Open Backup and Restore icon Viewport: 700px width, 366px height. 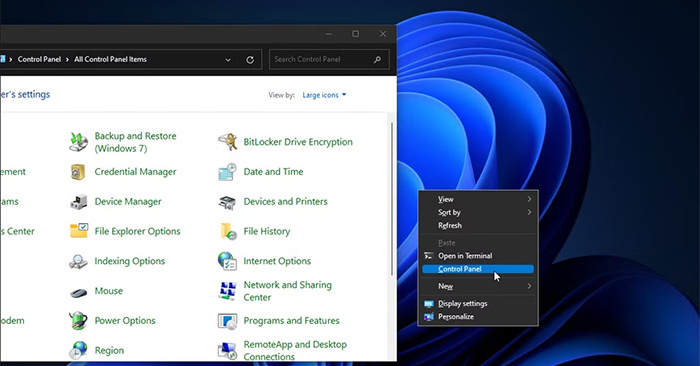click(x=78, y=142)
